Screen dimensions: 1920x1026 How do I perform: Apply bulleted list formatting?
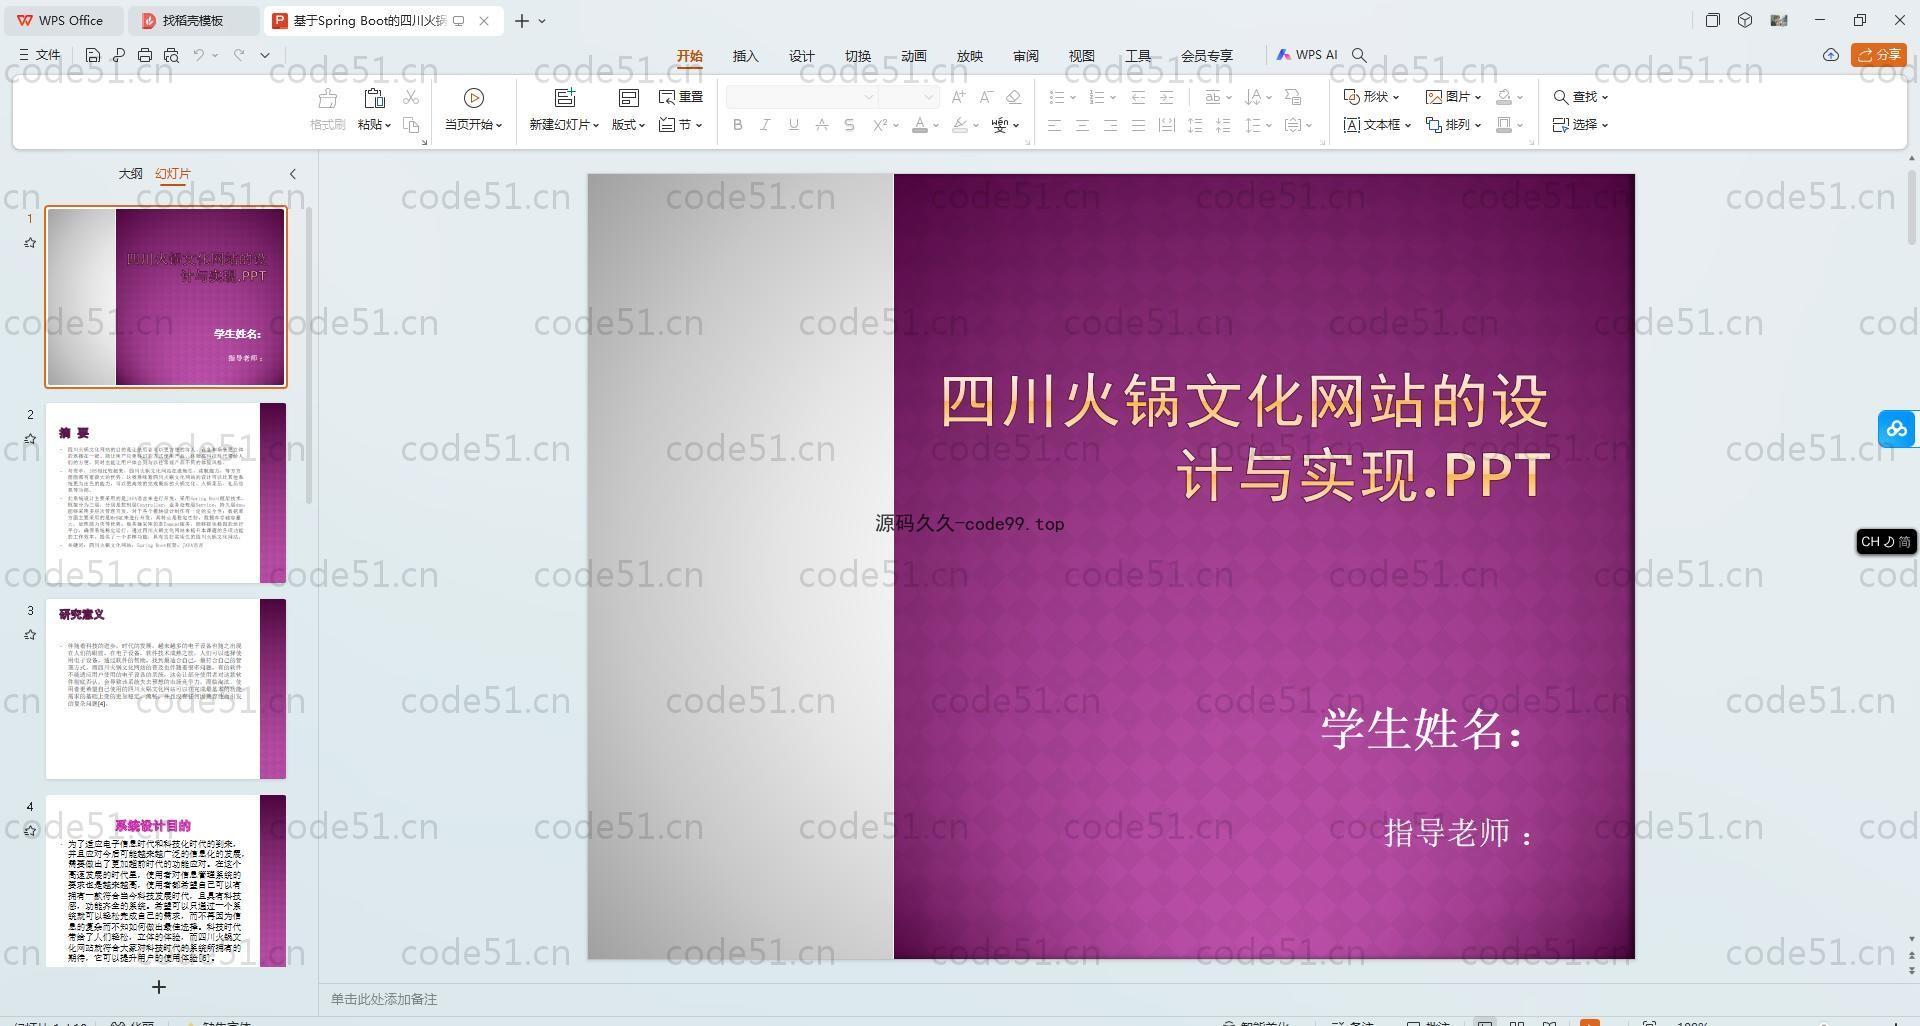(x=1056, y=97)
